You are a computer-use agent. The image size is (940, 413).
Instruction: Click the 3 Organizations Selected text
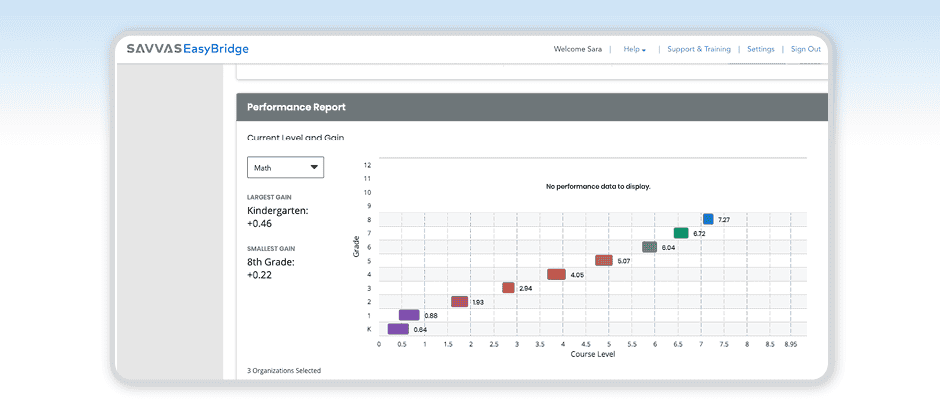click(284, 371)
